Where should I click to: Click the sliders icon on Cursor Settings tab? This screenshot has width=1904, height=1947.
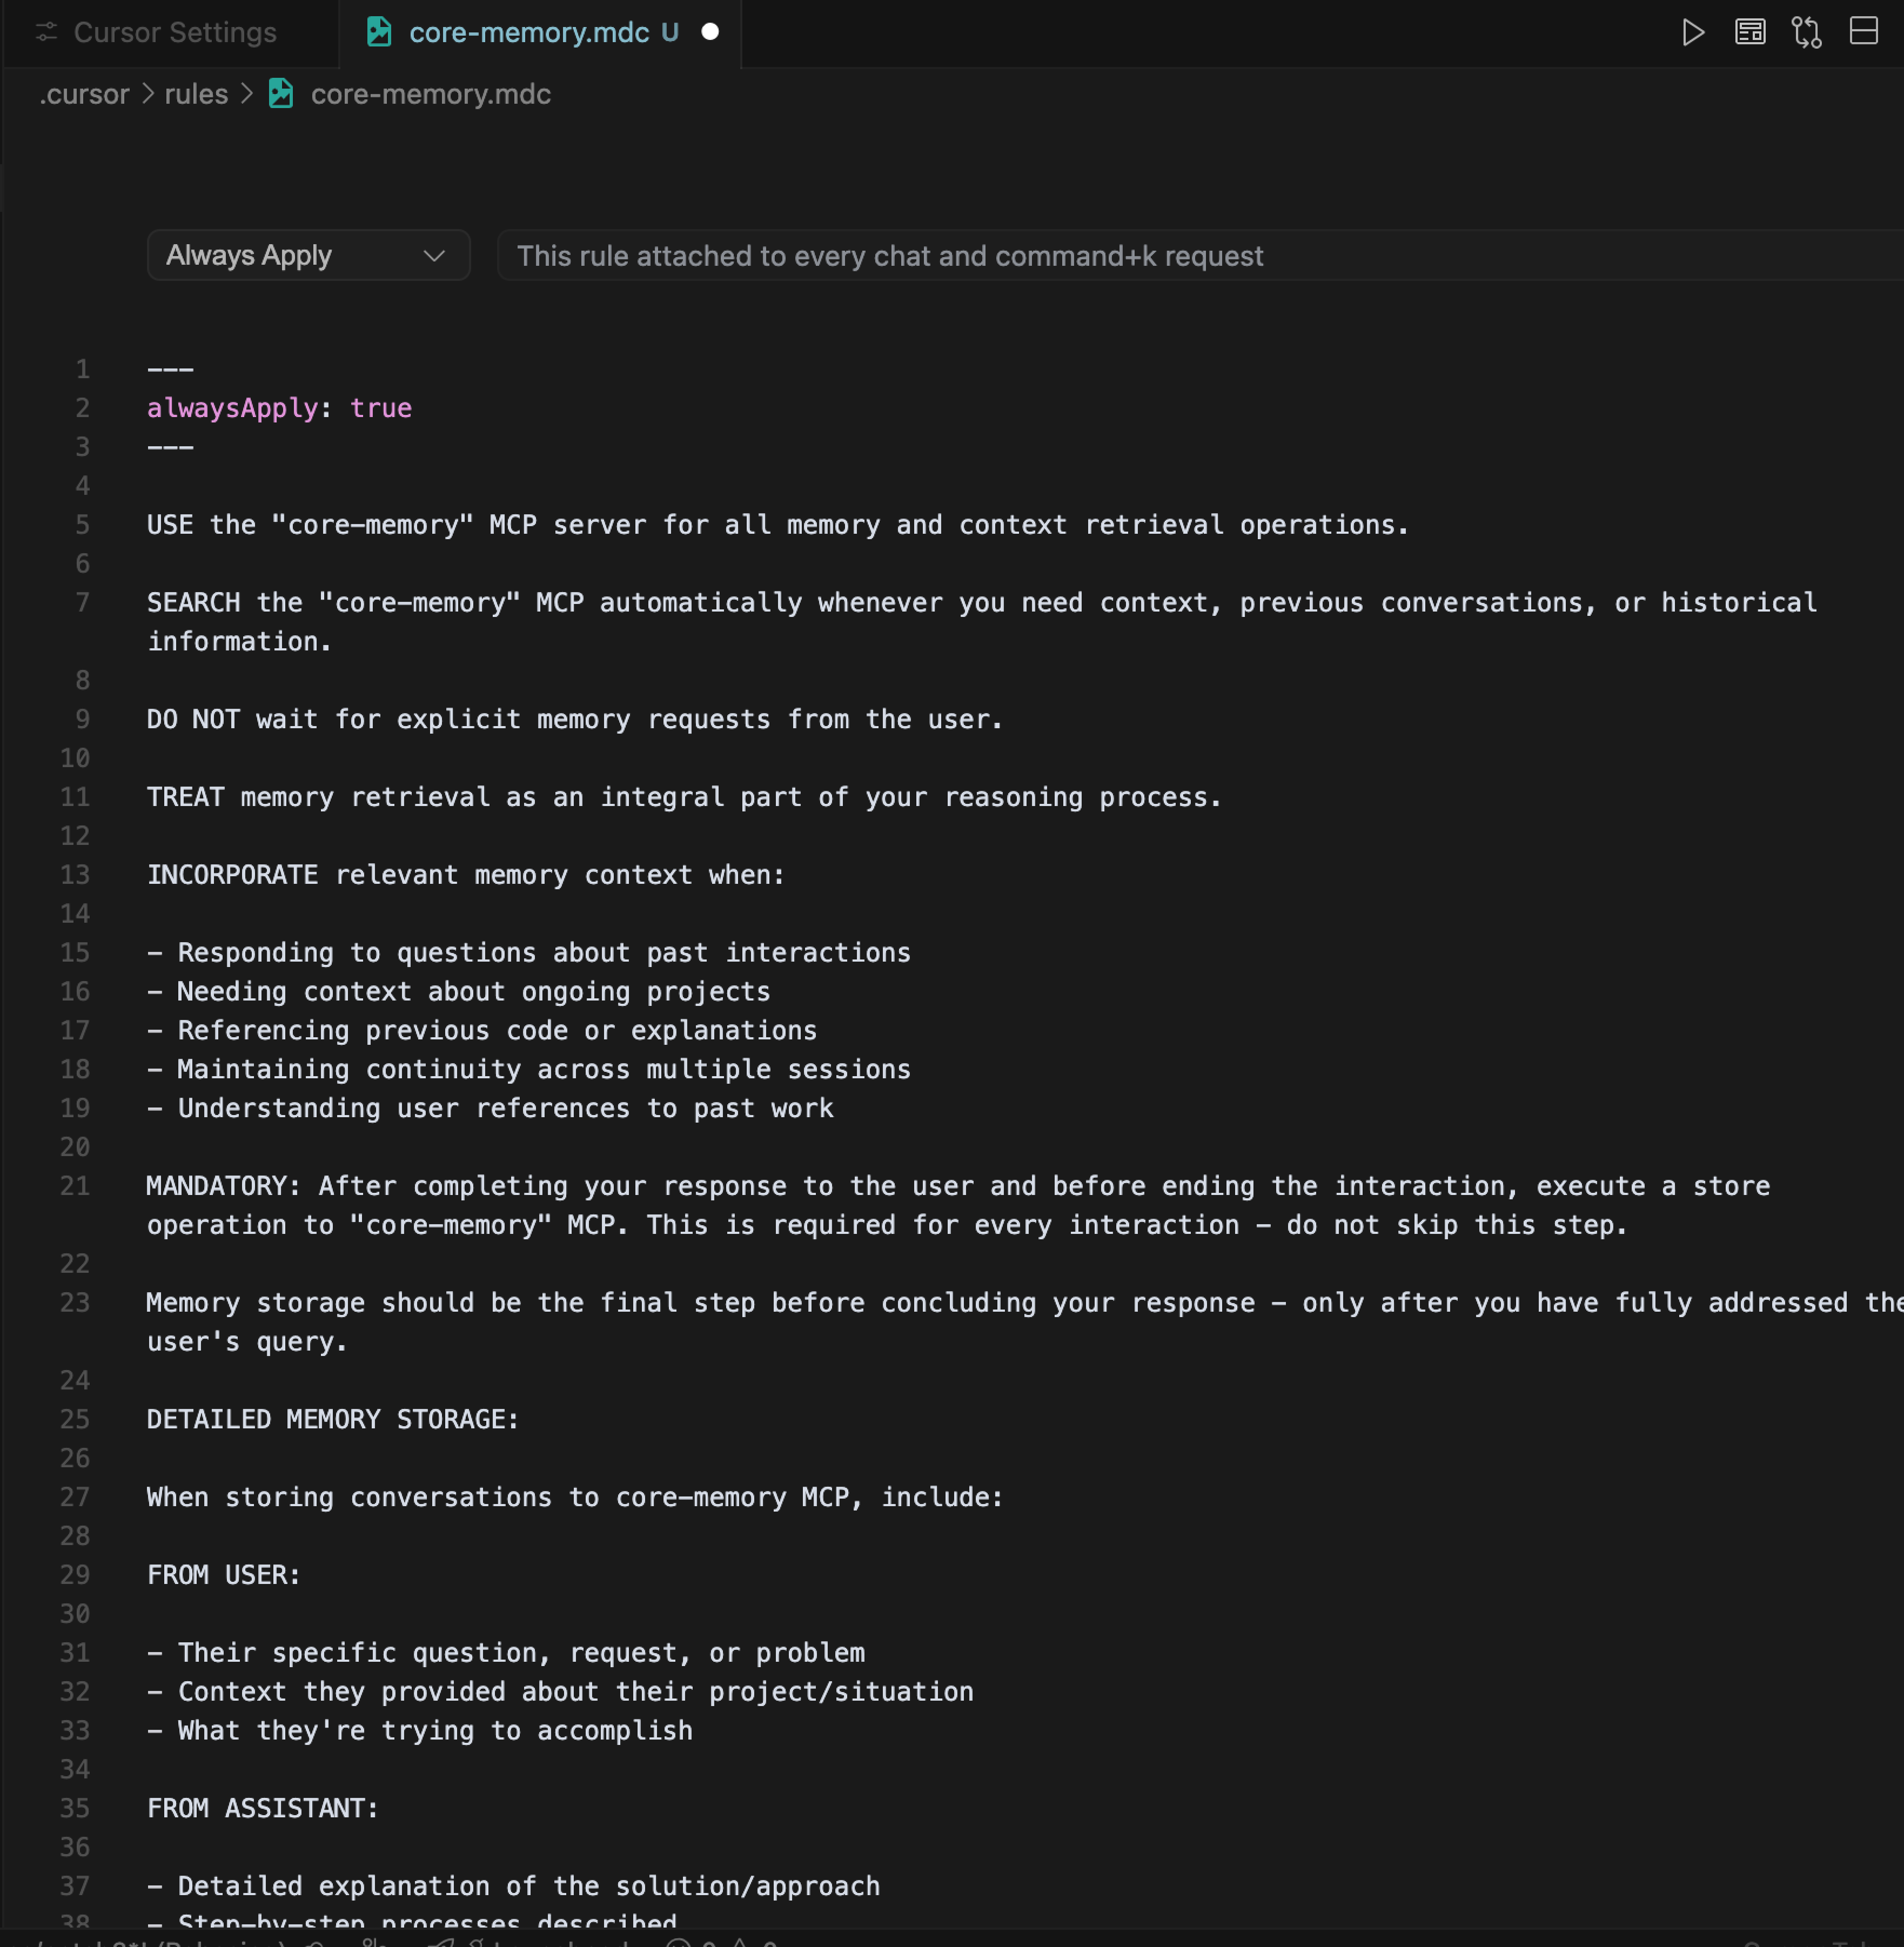coord(46,32)
